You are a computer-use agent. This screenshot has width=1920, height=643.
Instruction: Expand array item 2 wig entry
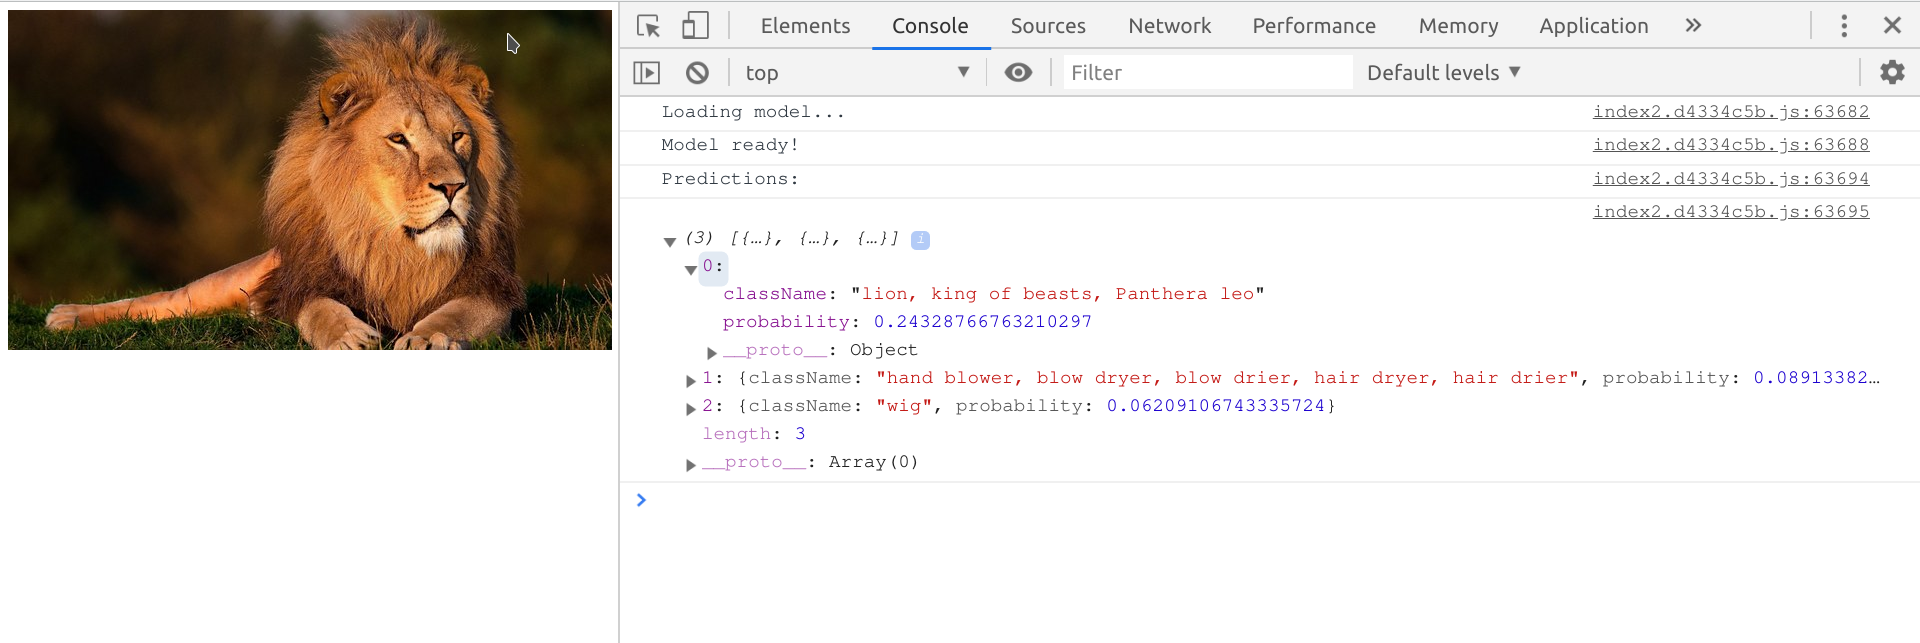click(690, 408)
